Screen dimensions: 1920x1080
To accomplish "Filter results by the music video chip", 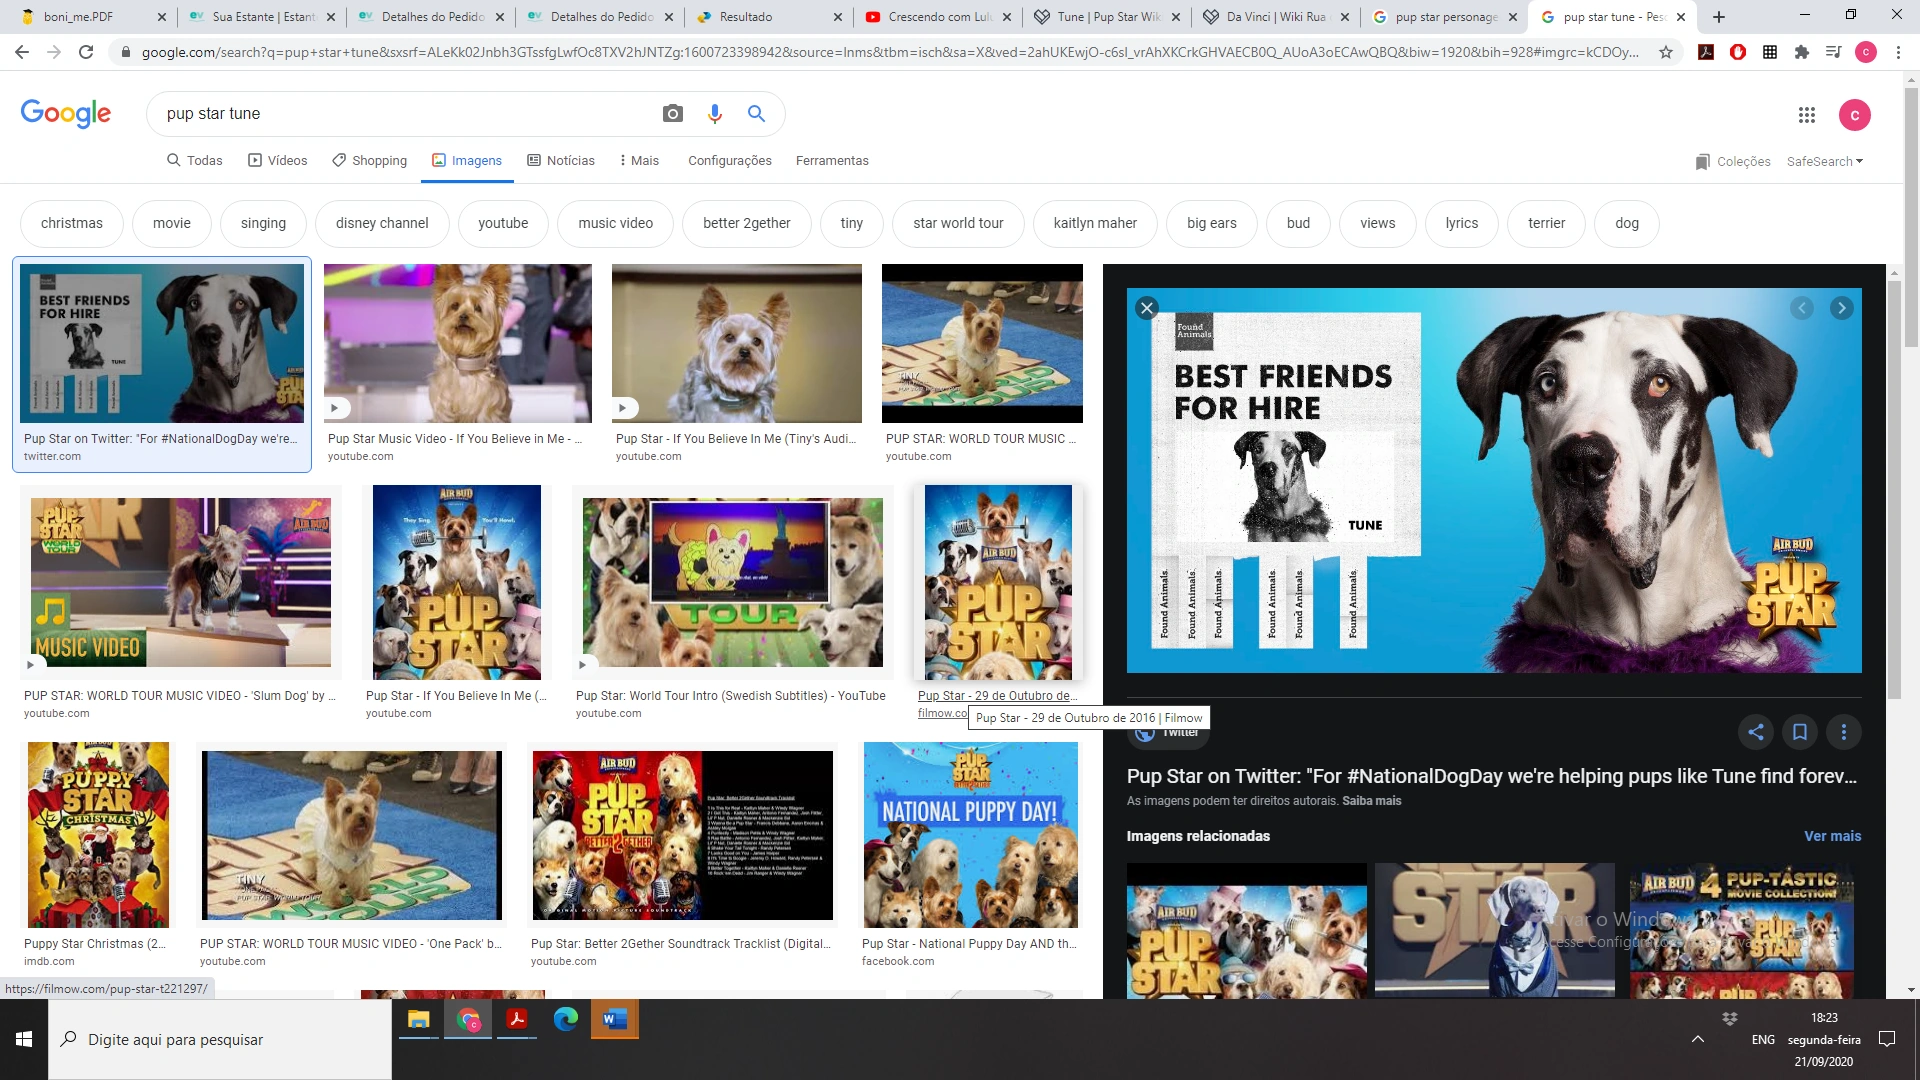I will tap(615, 223).
